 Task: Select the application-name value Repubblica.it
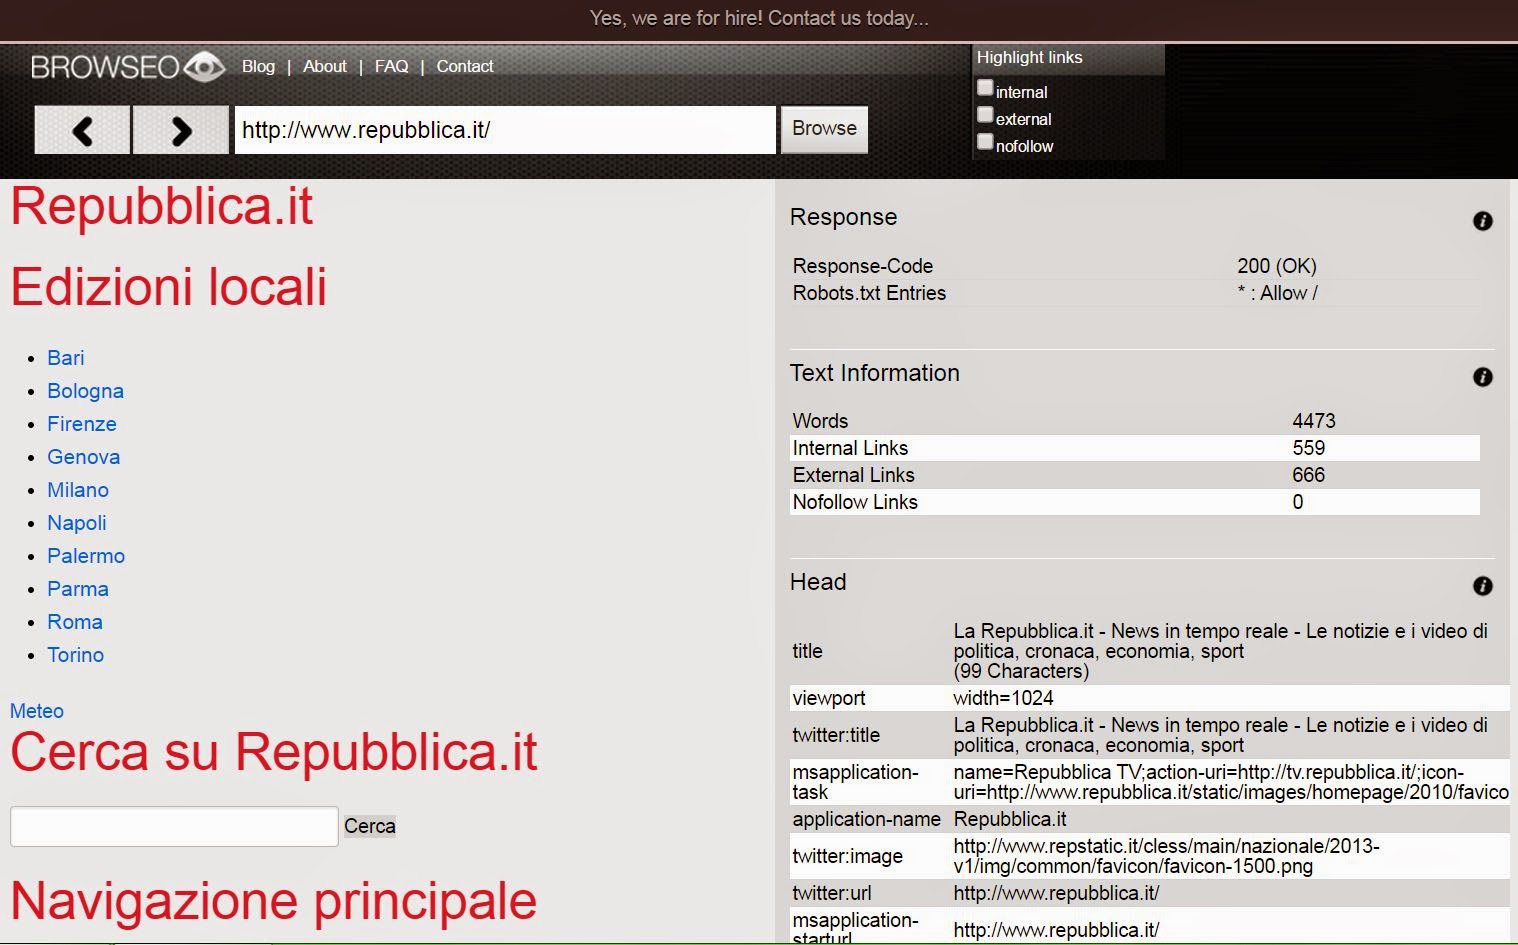(x=1010, y=819)
